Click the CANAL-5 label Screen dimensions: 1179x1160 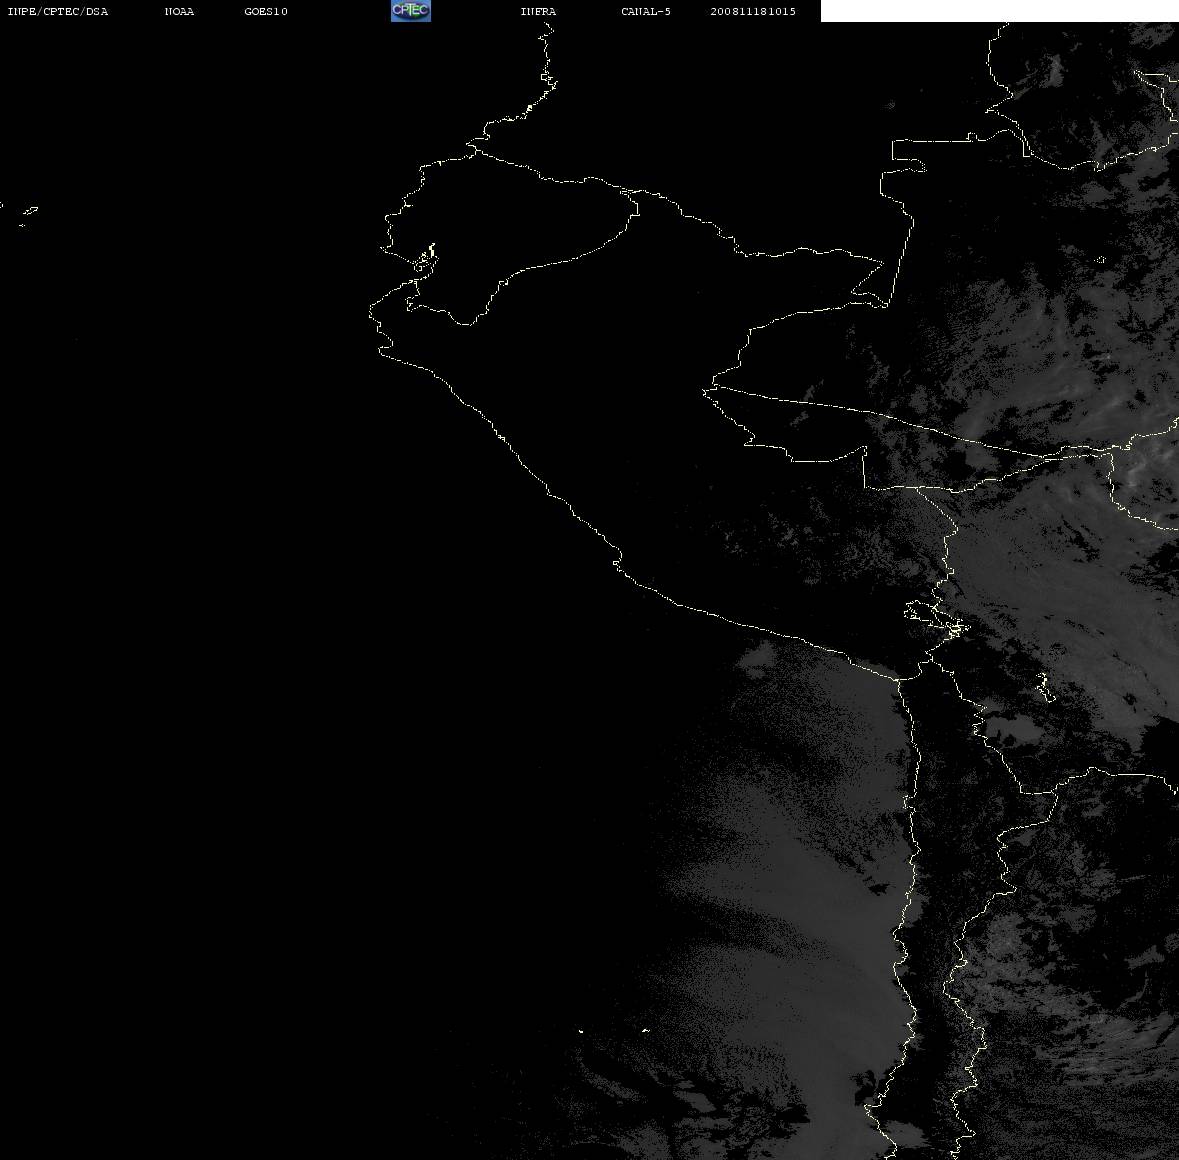coord(646,11)
